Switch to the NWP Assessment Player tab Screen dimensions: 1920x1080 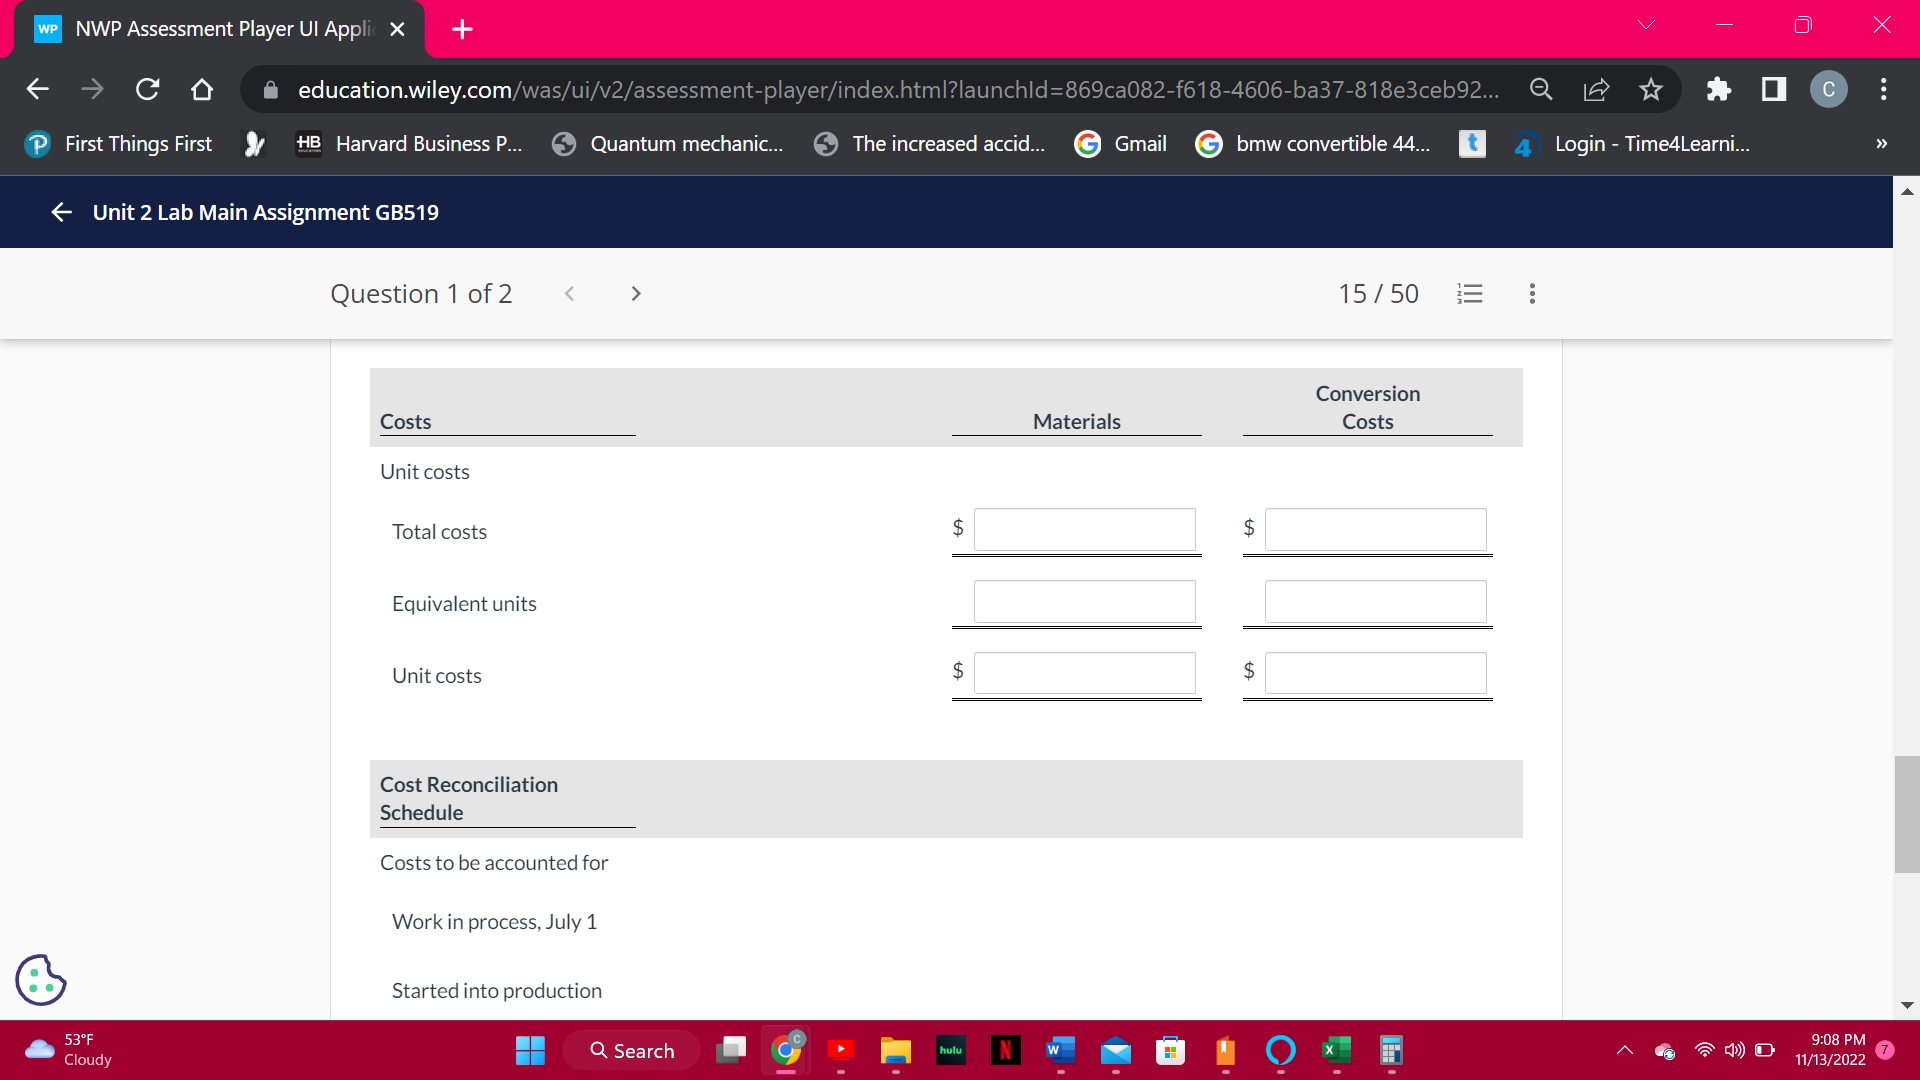220,29
